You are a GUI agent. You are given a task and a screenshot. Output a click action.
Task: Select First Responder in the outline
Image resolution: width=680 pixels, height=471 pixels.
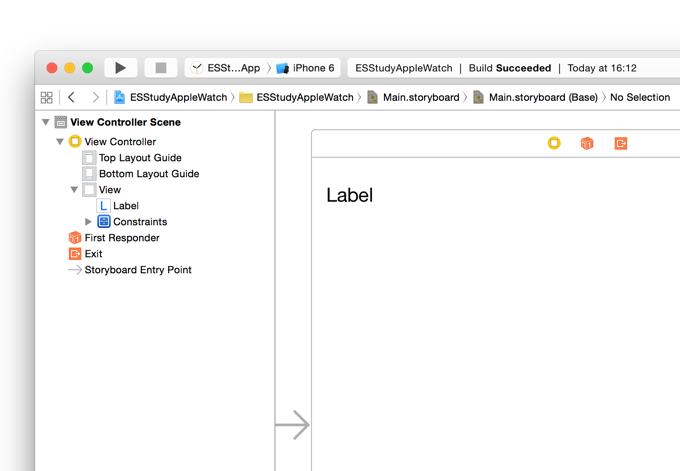pyautogui.click(x=121, y=238)
